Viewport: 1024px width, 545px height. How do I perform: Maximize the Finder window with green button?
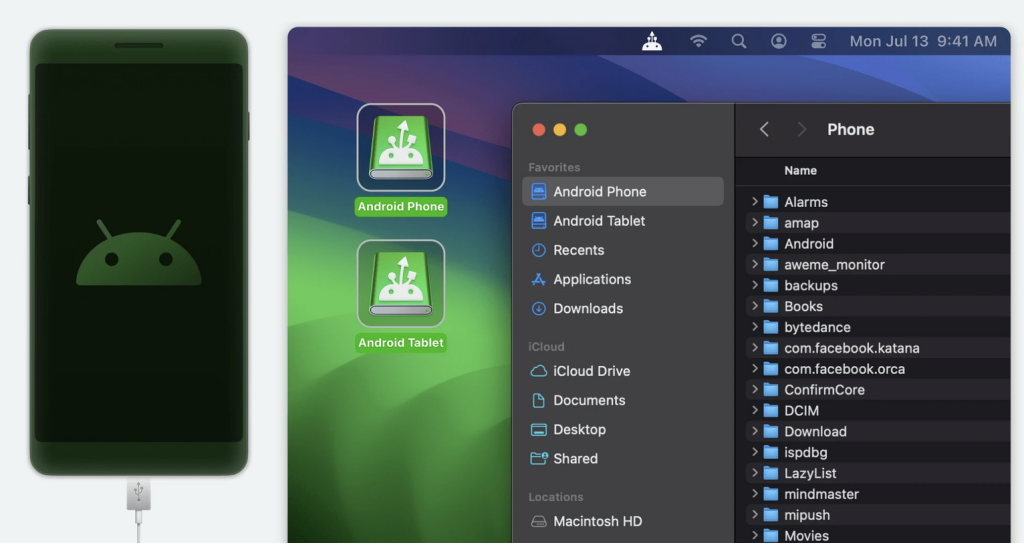(581, 130)
